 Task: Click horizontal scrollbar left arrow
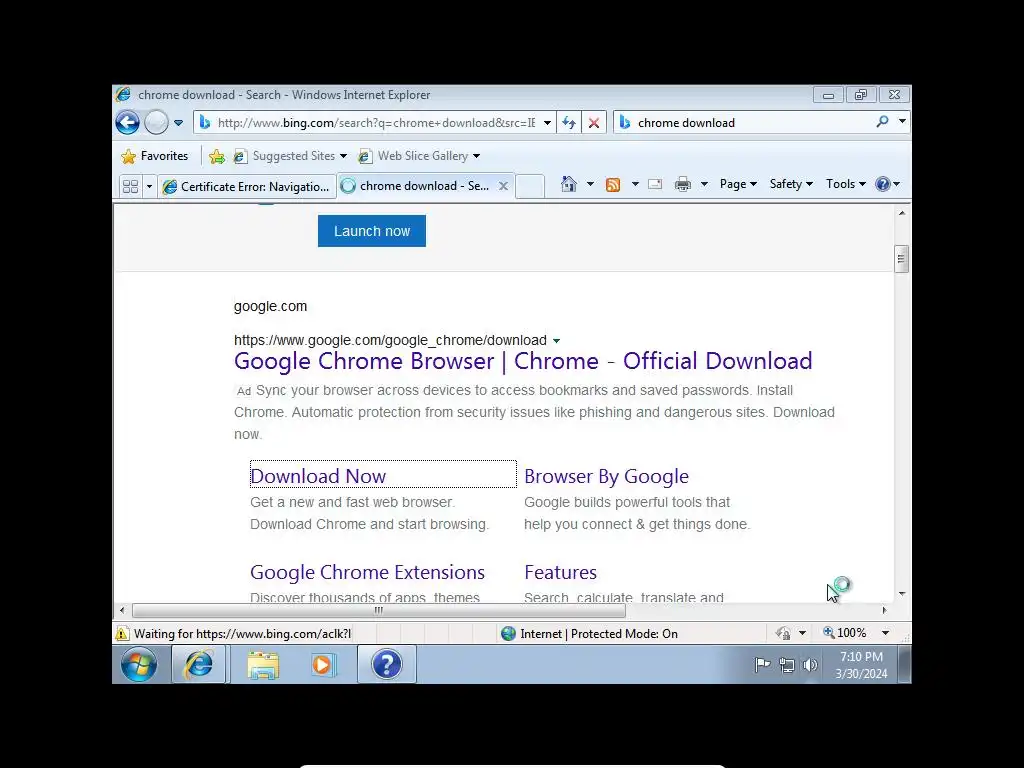pyautogui.click(x=122, y=611)
